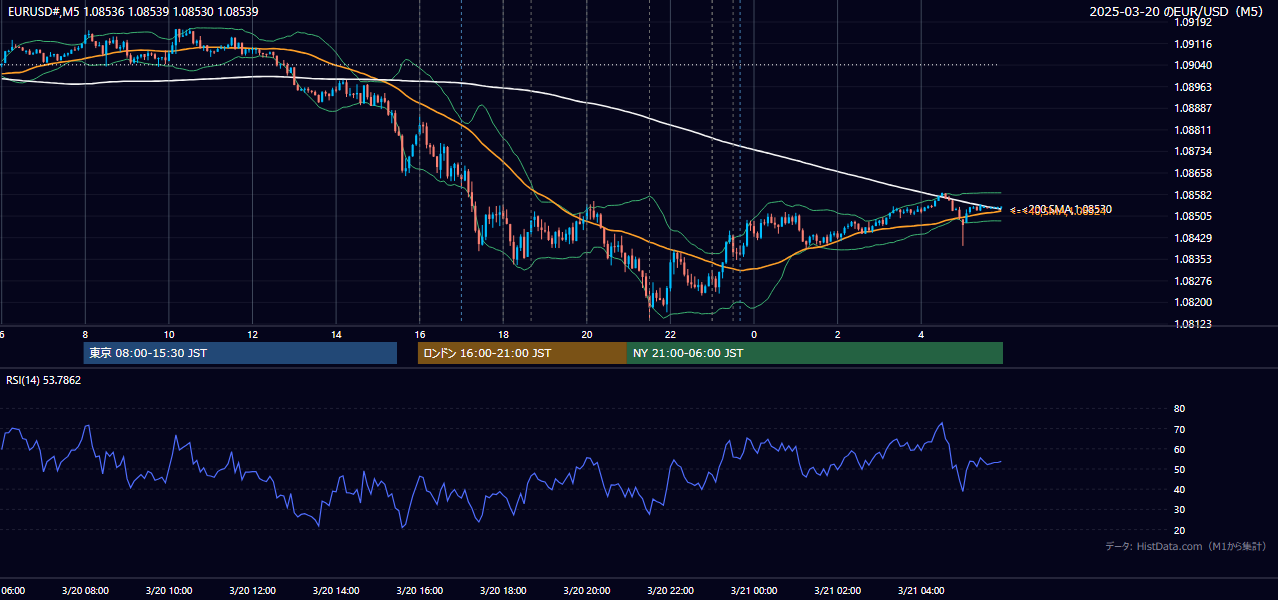Click price axis value 1.08505

pos(1194,216)
